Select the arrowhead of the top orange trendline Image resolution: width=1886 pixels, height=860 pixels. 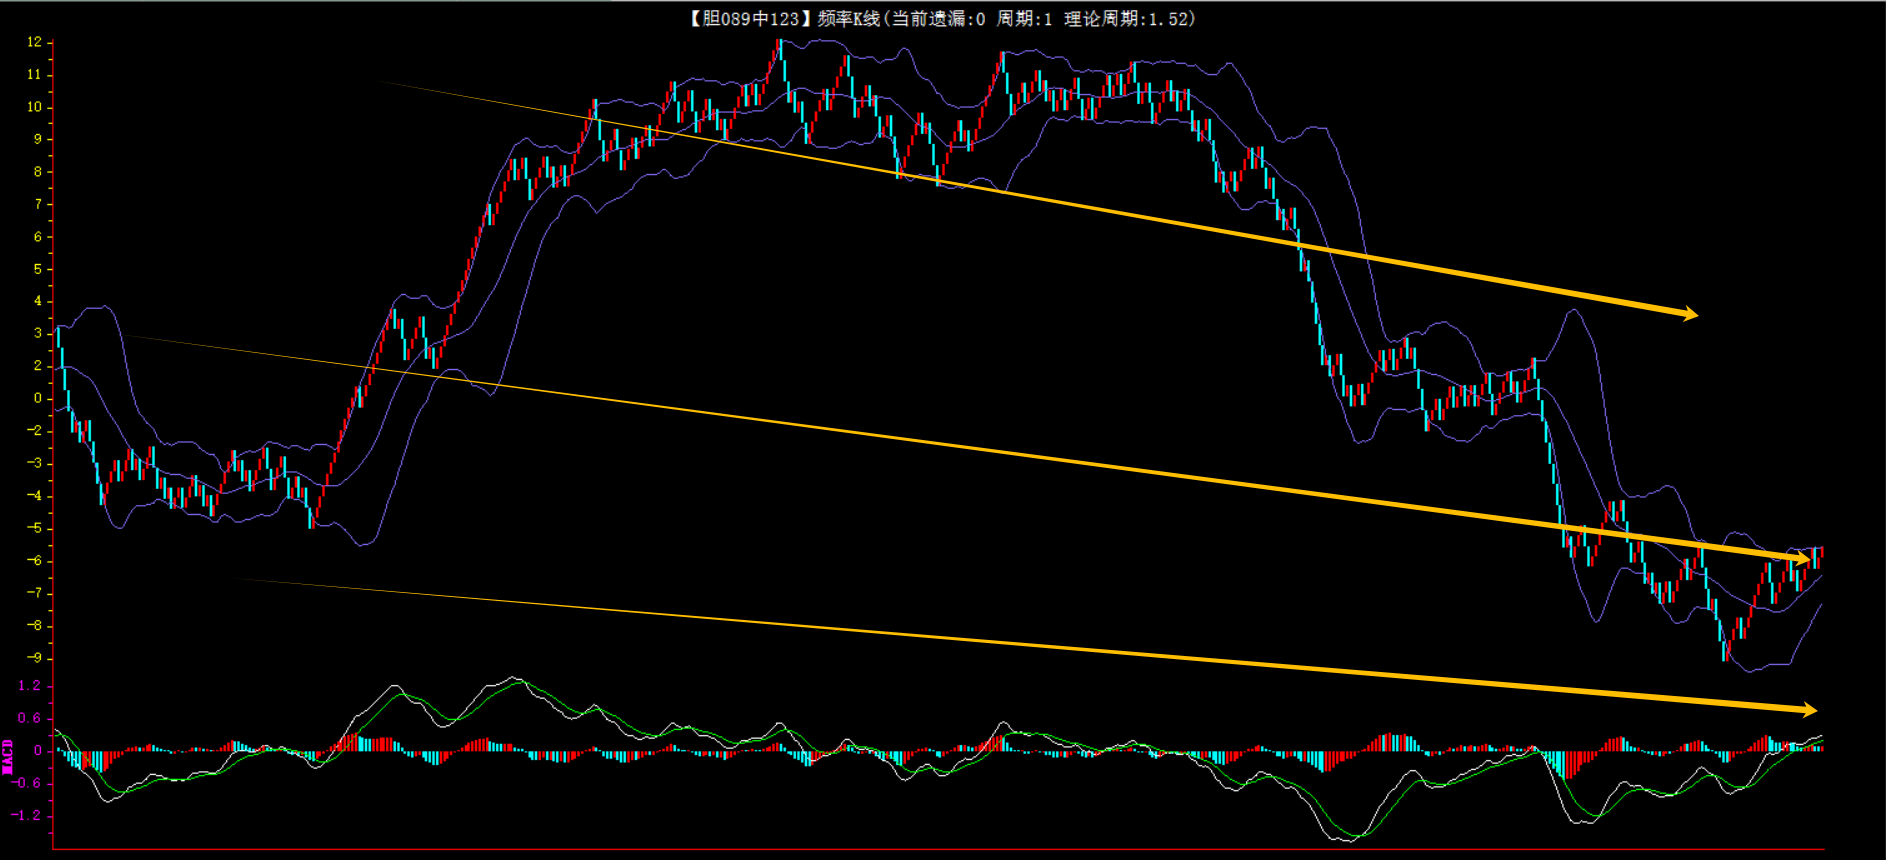[x=1689, y=314]
